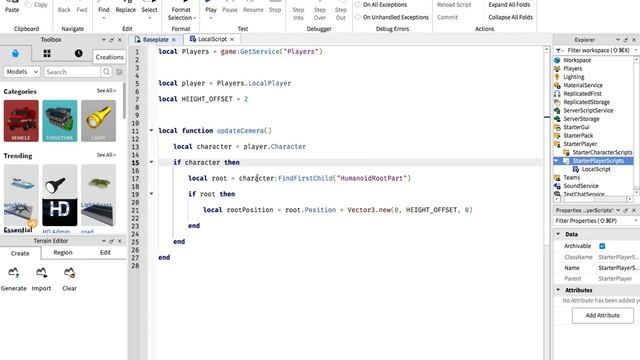Viewport: 640px width, 360px height.
Task: Click the Filter workspace input field
Action: point(598,50)
